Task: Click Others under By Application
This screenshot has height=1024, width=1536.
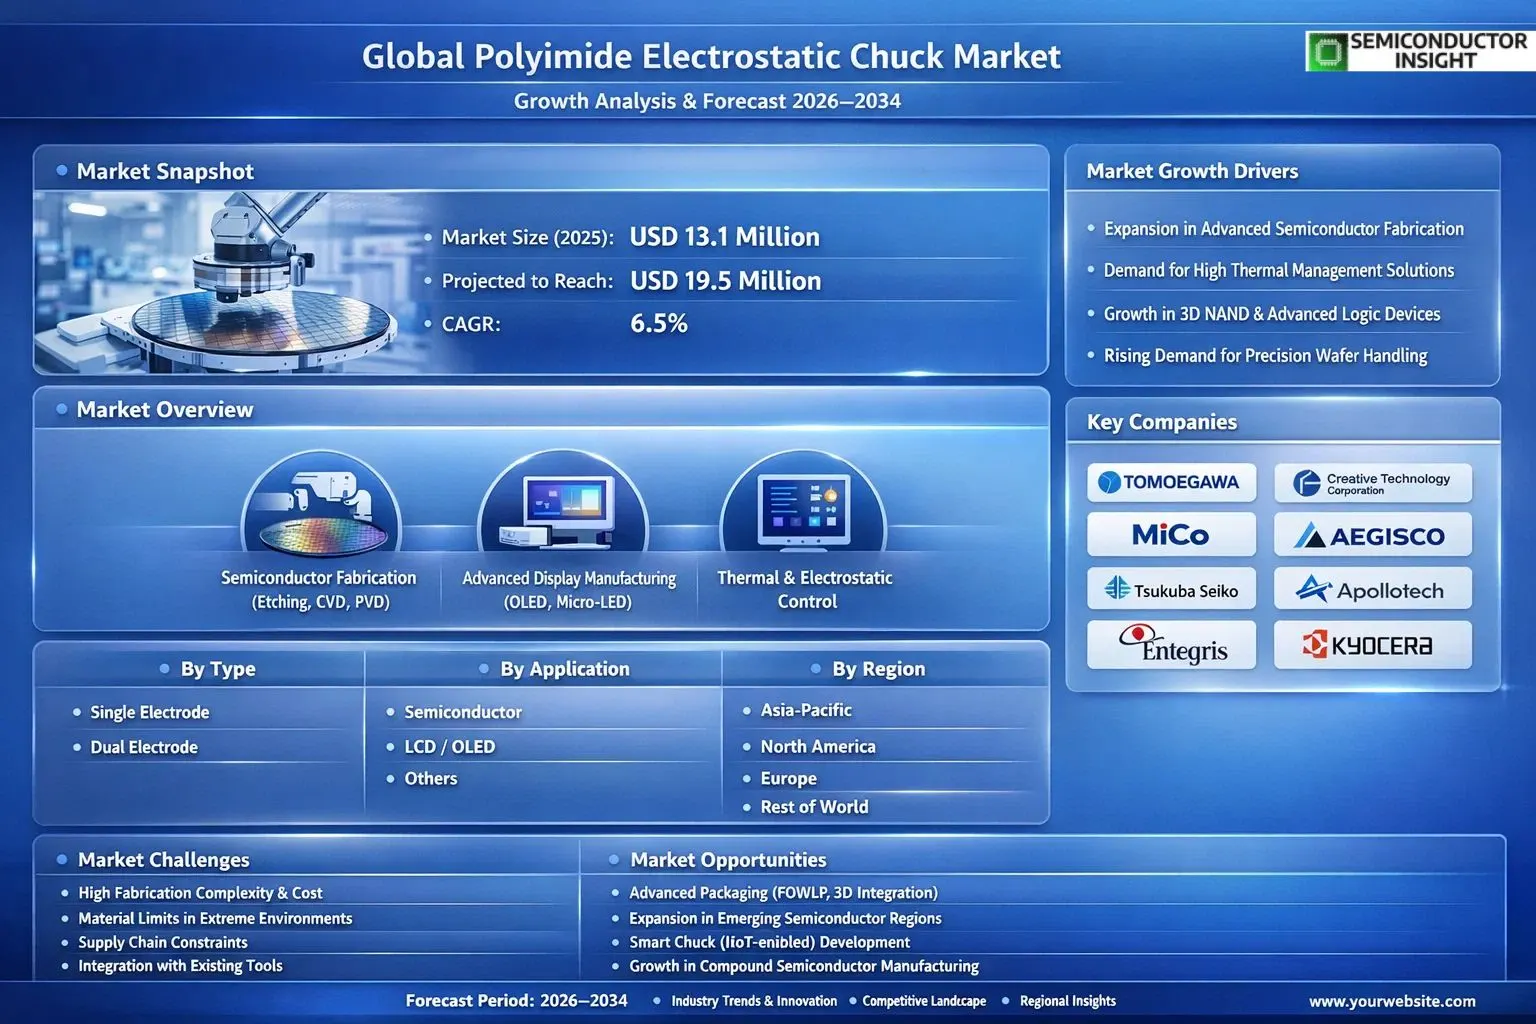Action: click(431, 778)
